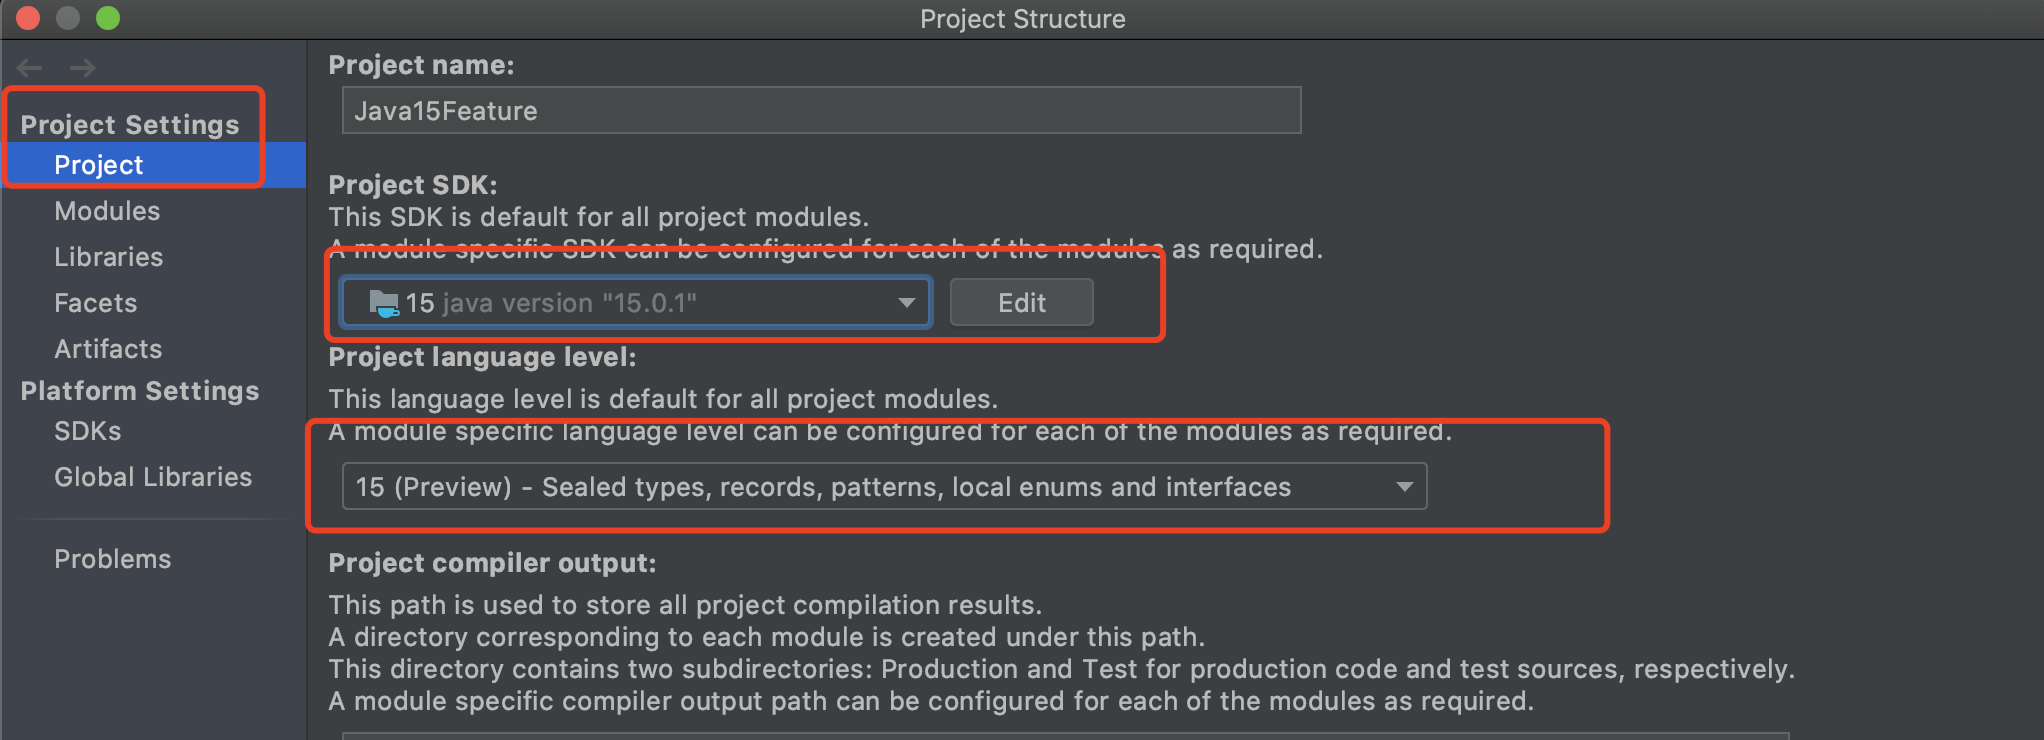Click the red close window button
2044x740 pixels.
tap(28, 18)
